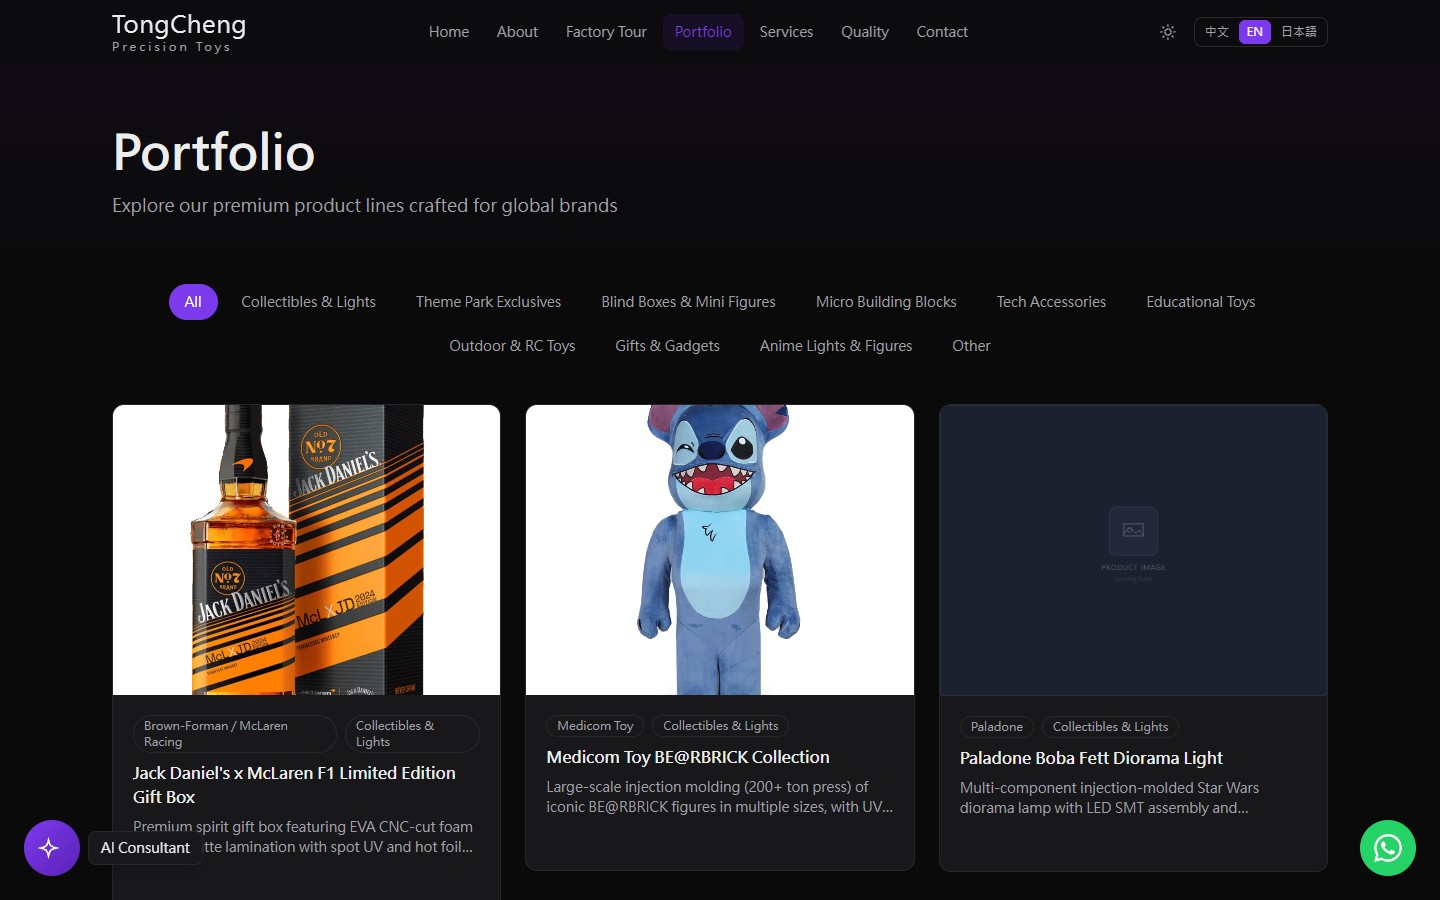Go to the Services page
The image size is (1440, 900).
(786, 32)
